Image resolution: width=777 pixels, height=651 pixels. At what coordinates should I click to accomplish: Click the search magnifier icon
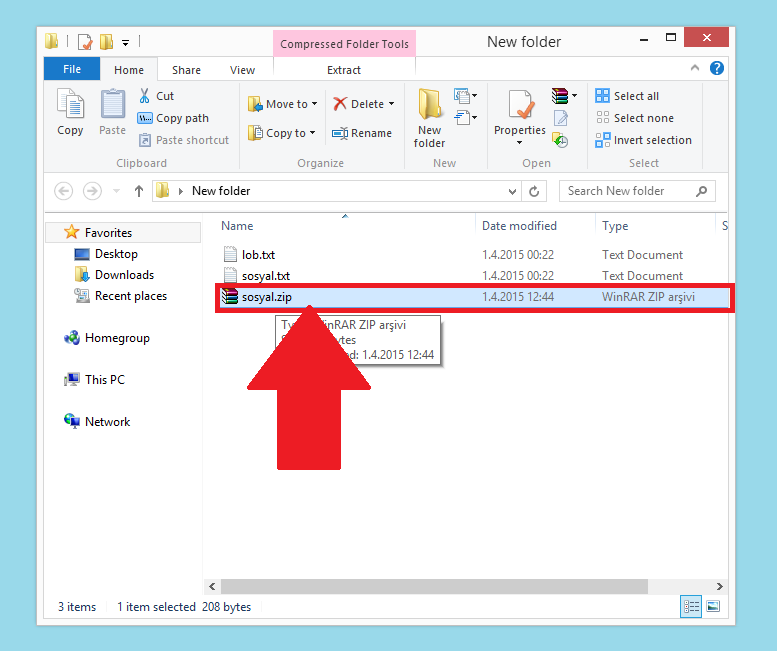click(702, 191)
